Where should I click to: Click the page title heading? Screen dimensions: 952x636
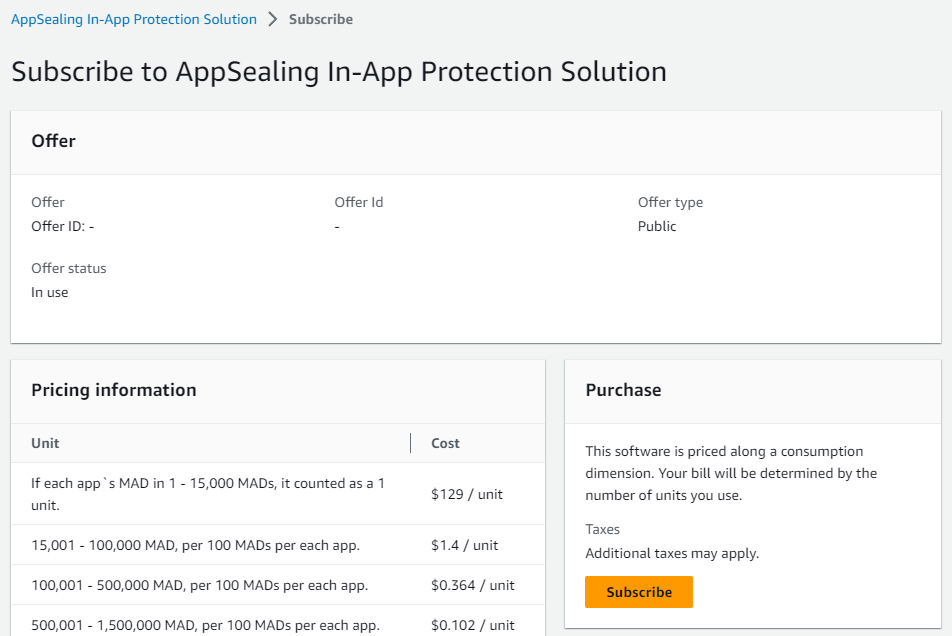[x=339, y=72]
